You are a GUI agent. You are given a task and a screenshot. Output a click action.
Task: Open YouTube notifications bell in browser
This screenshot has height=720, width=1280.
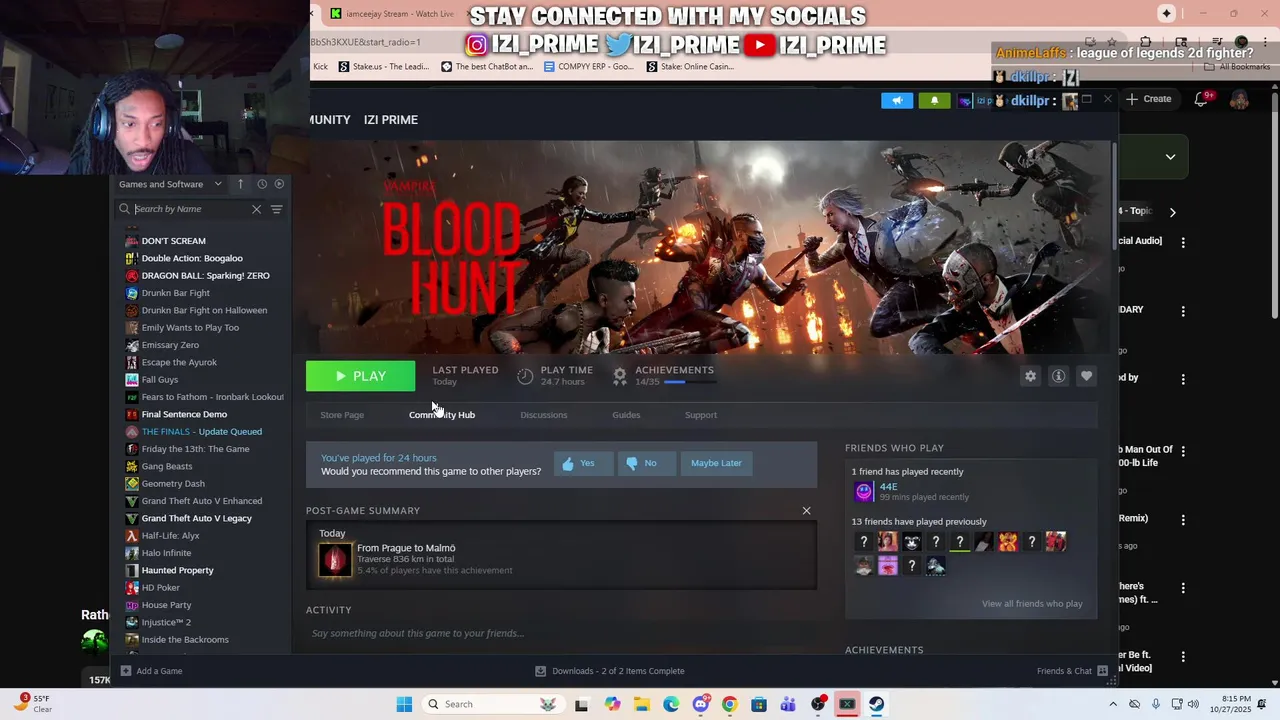point(1202,99)
